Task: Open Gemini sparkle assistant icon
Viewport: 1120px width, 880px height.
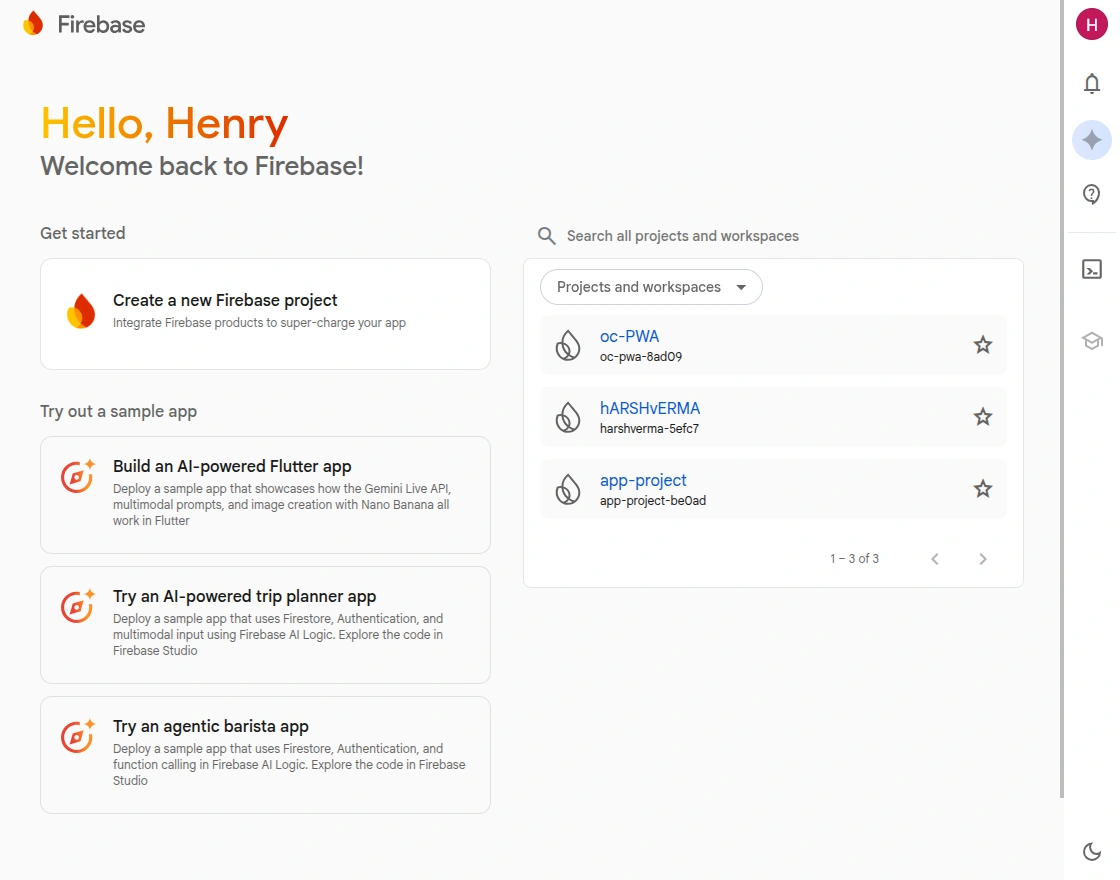Action: pos(1091,140)
